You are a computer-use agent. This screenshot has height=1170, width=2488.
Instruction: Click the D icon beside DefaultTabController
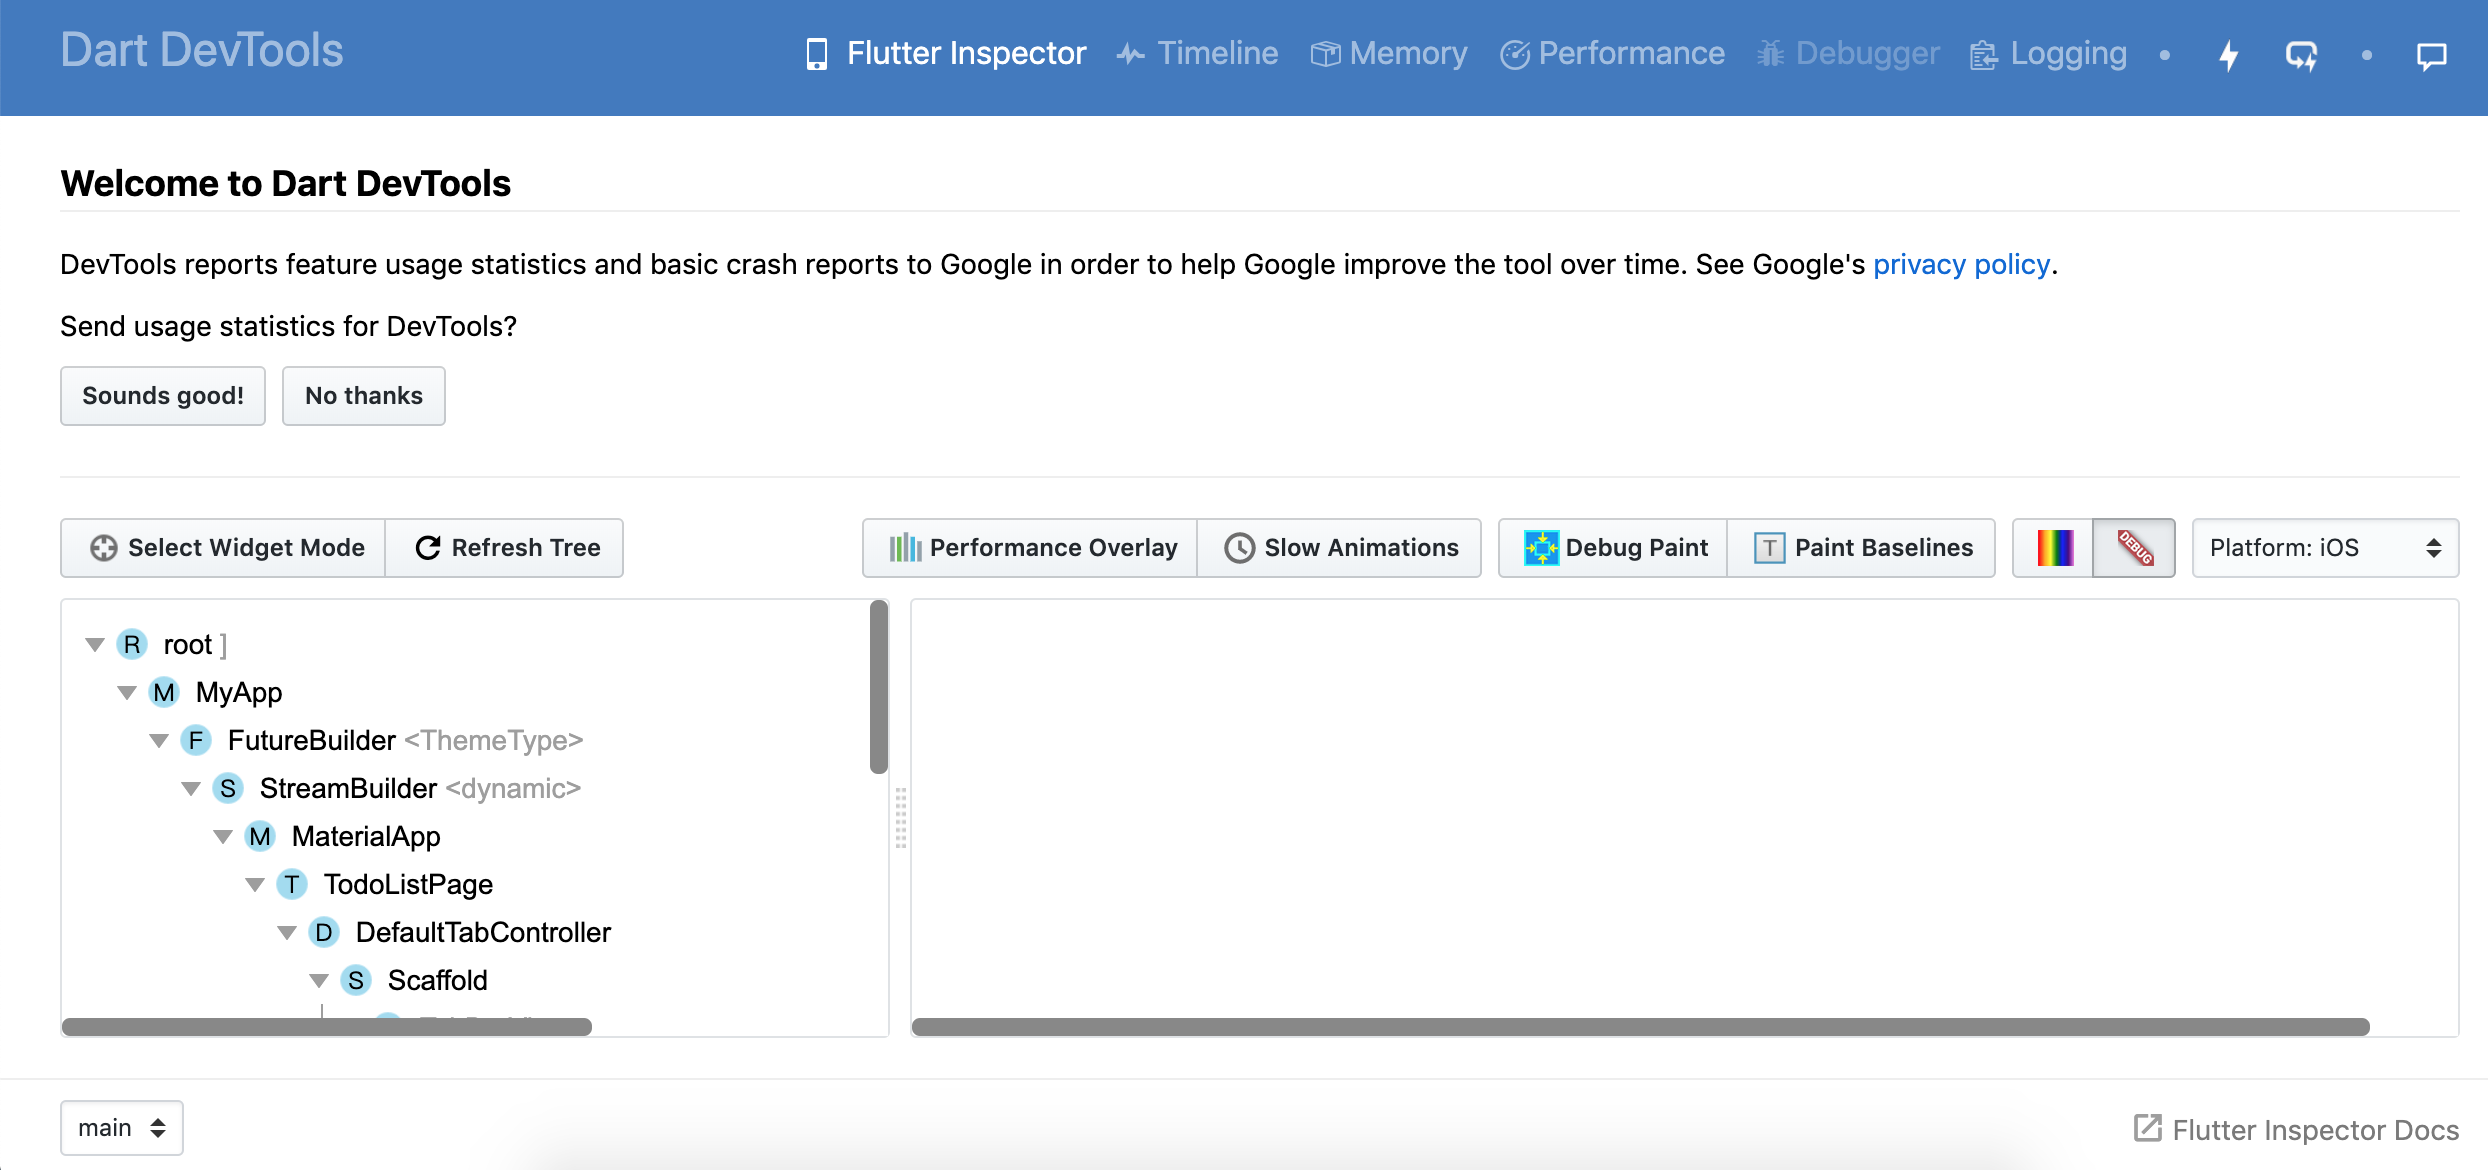click(323, 932)
